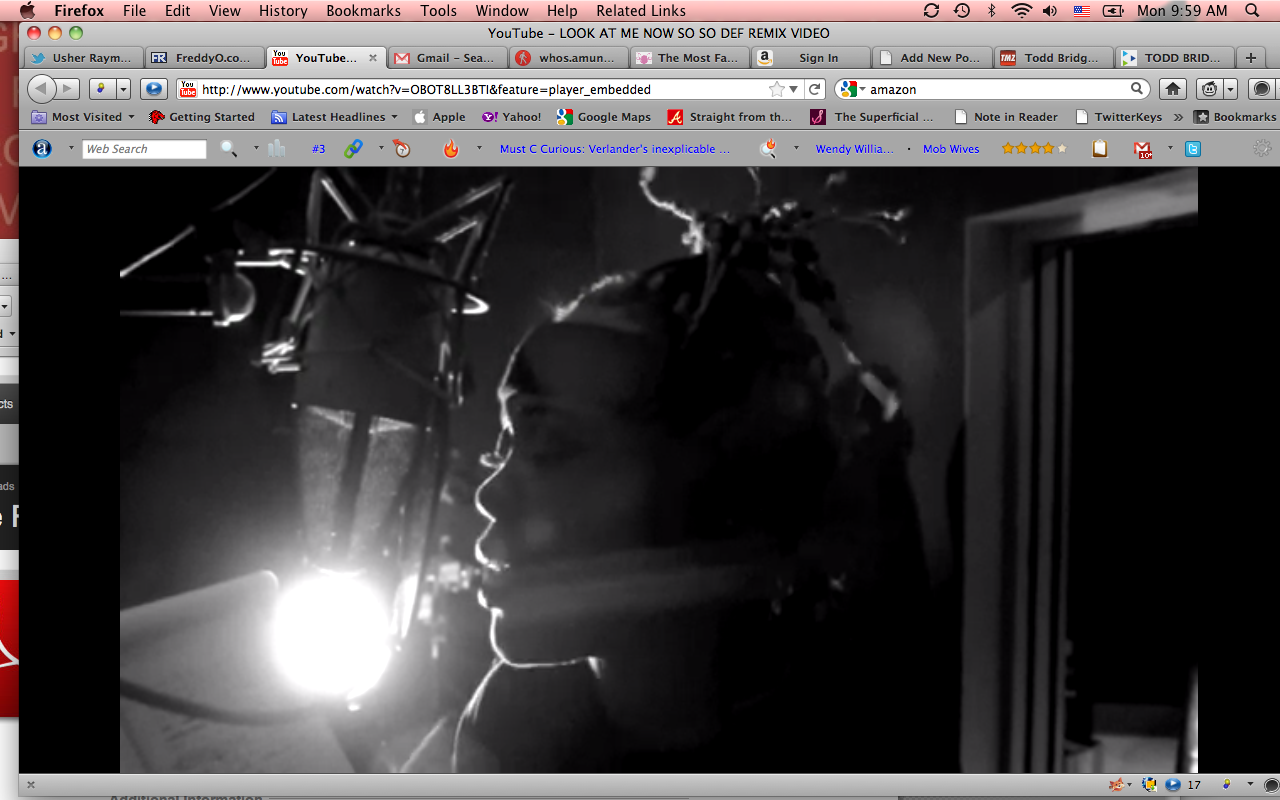
Task: Click the Home button in navigation toolbar
Action: [x=1173, y=89]
